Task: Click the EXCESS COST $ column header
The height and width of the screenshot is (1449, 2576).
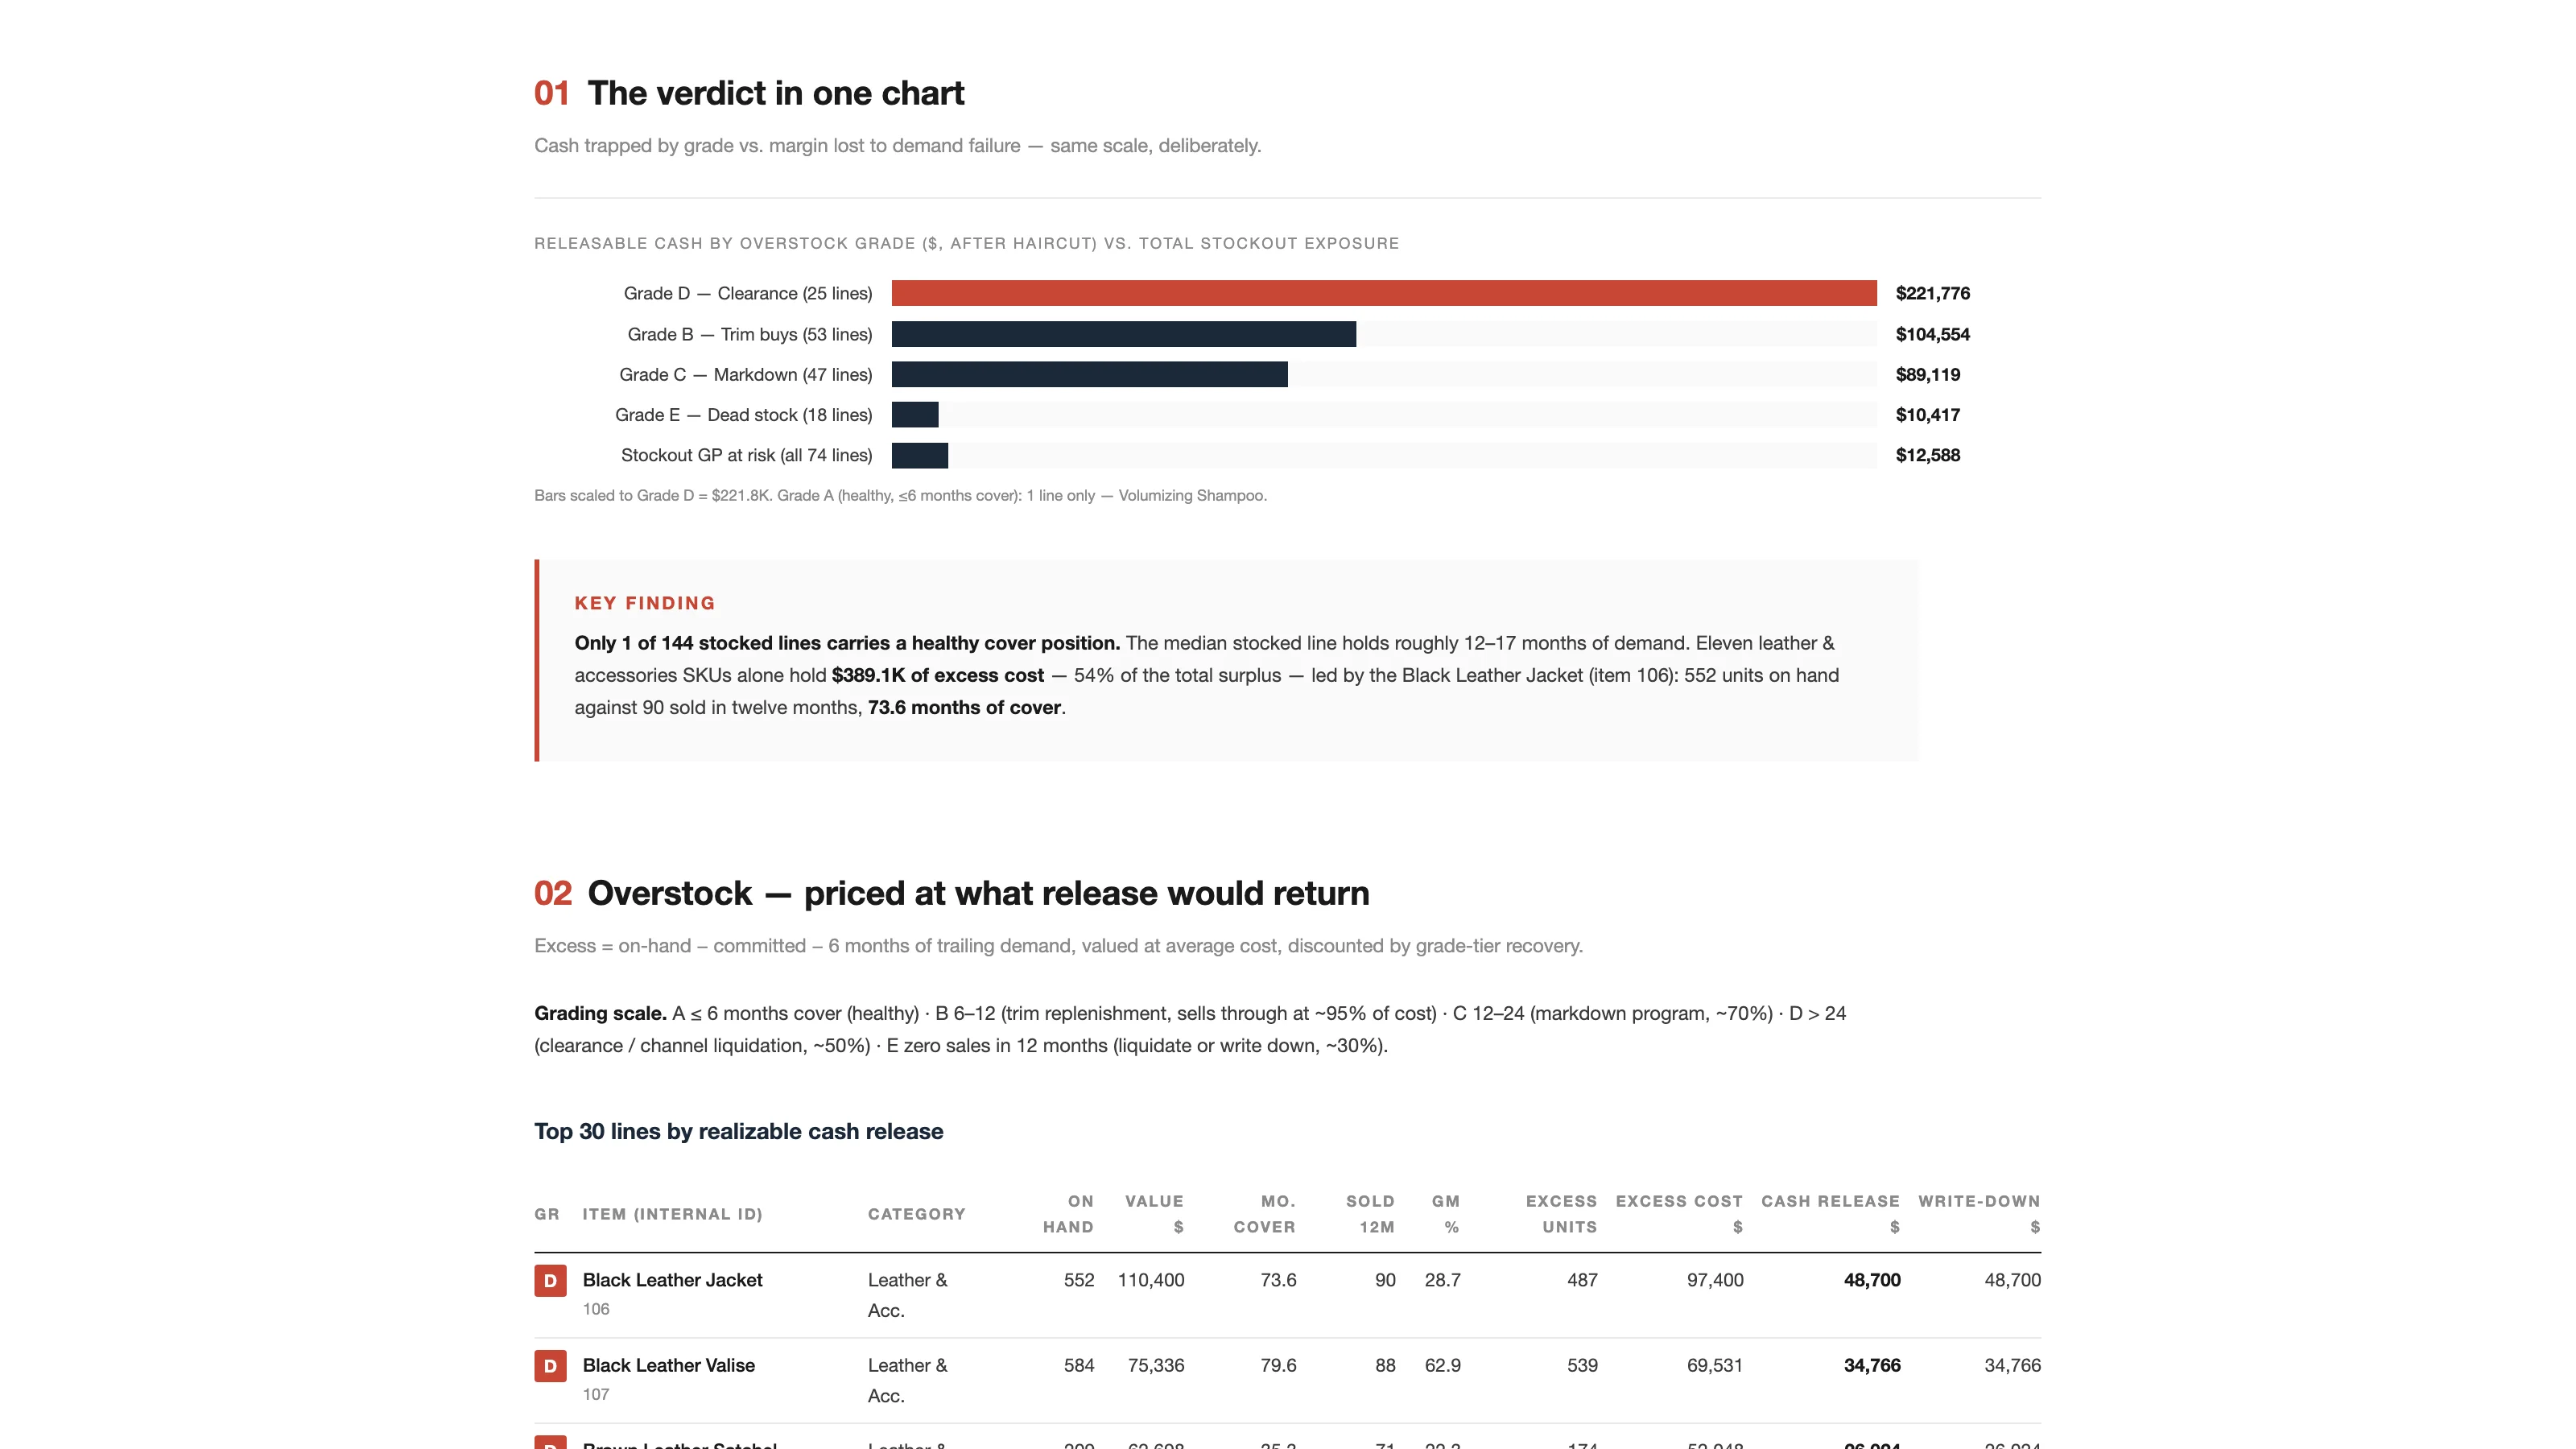Action: tap(1679, 1214)
